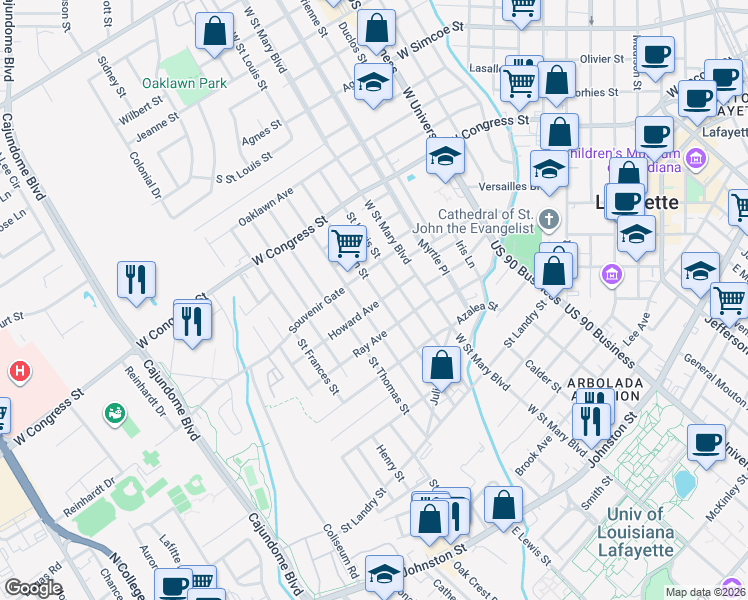
Task: Click the Oak Crest street label
Action: [476, 581]
